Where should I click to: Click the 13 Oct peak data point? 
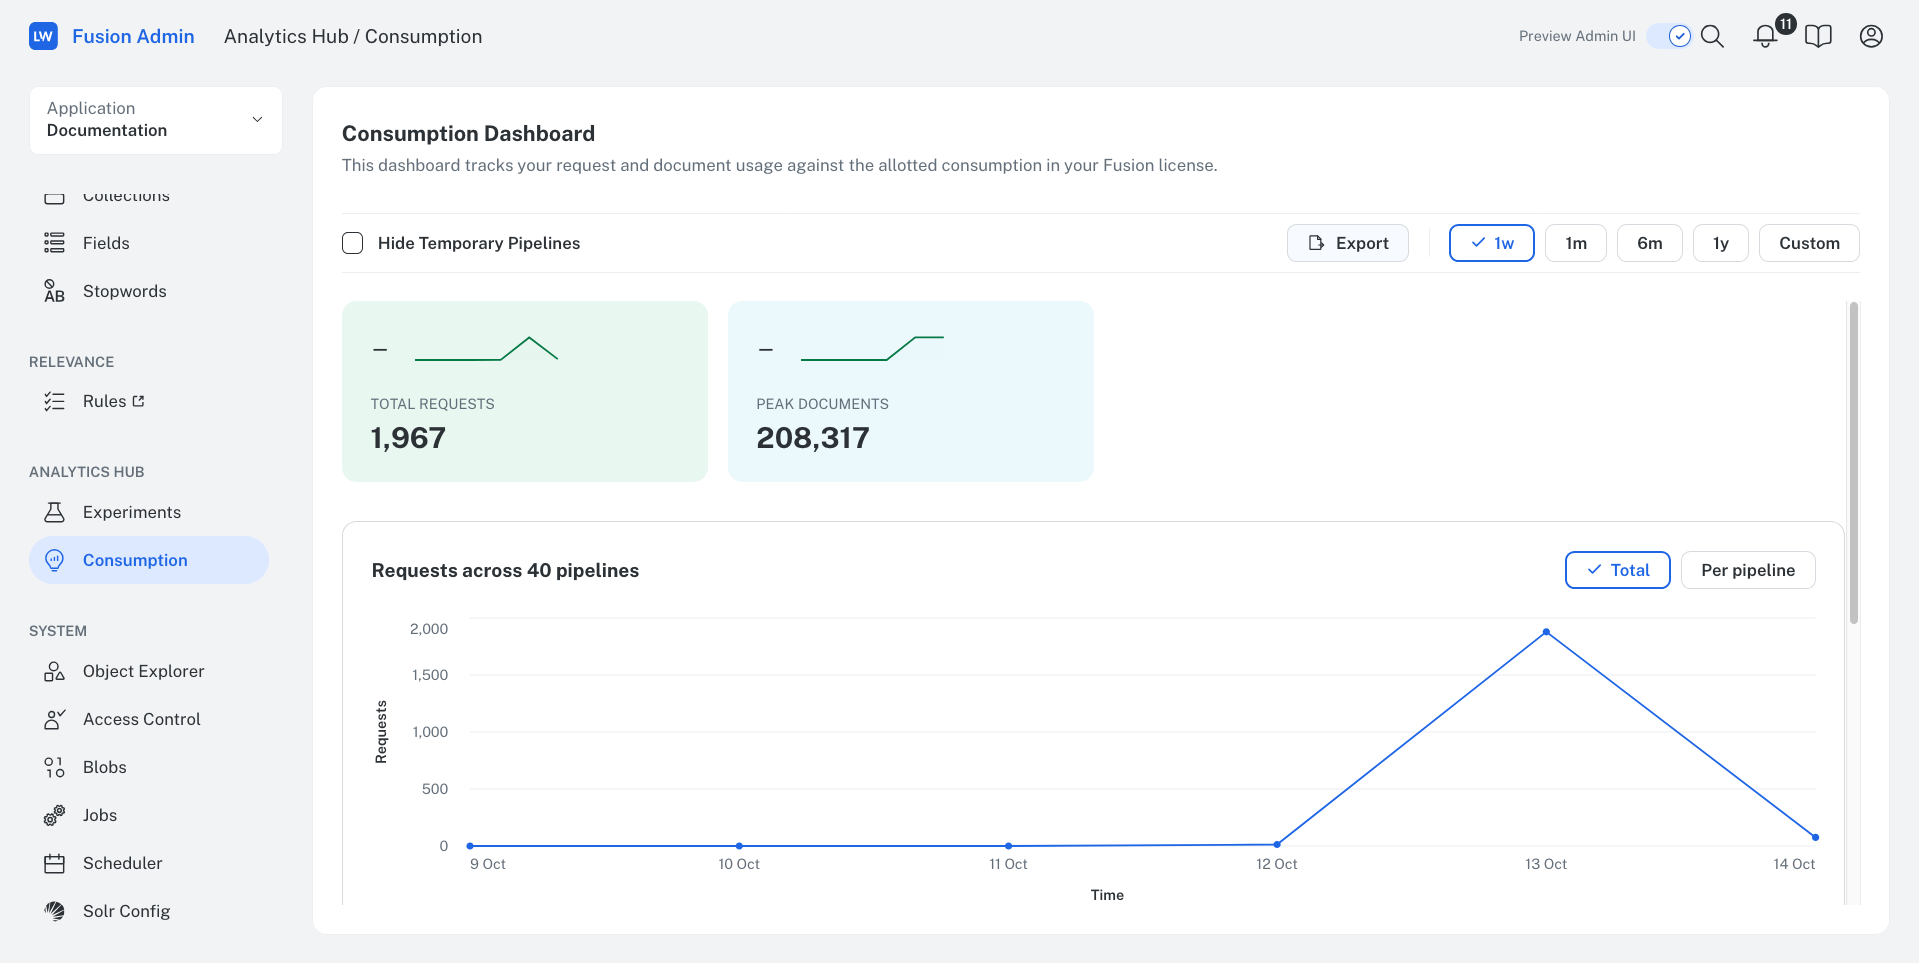[1546, 632]
